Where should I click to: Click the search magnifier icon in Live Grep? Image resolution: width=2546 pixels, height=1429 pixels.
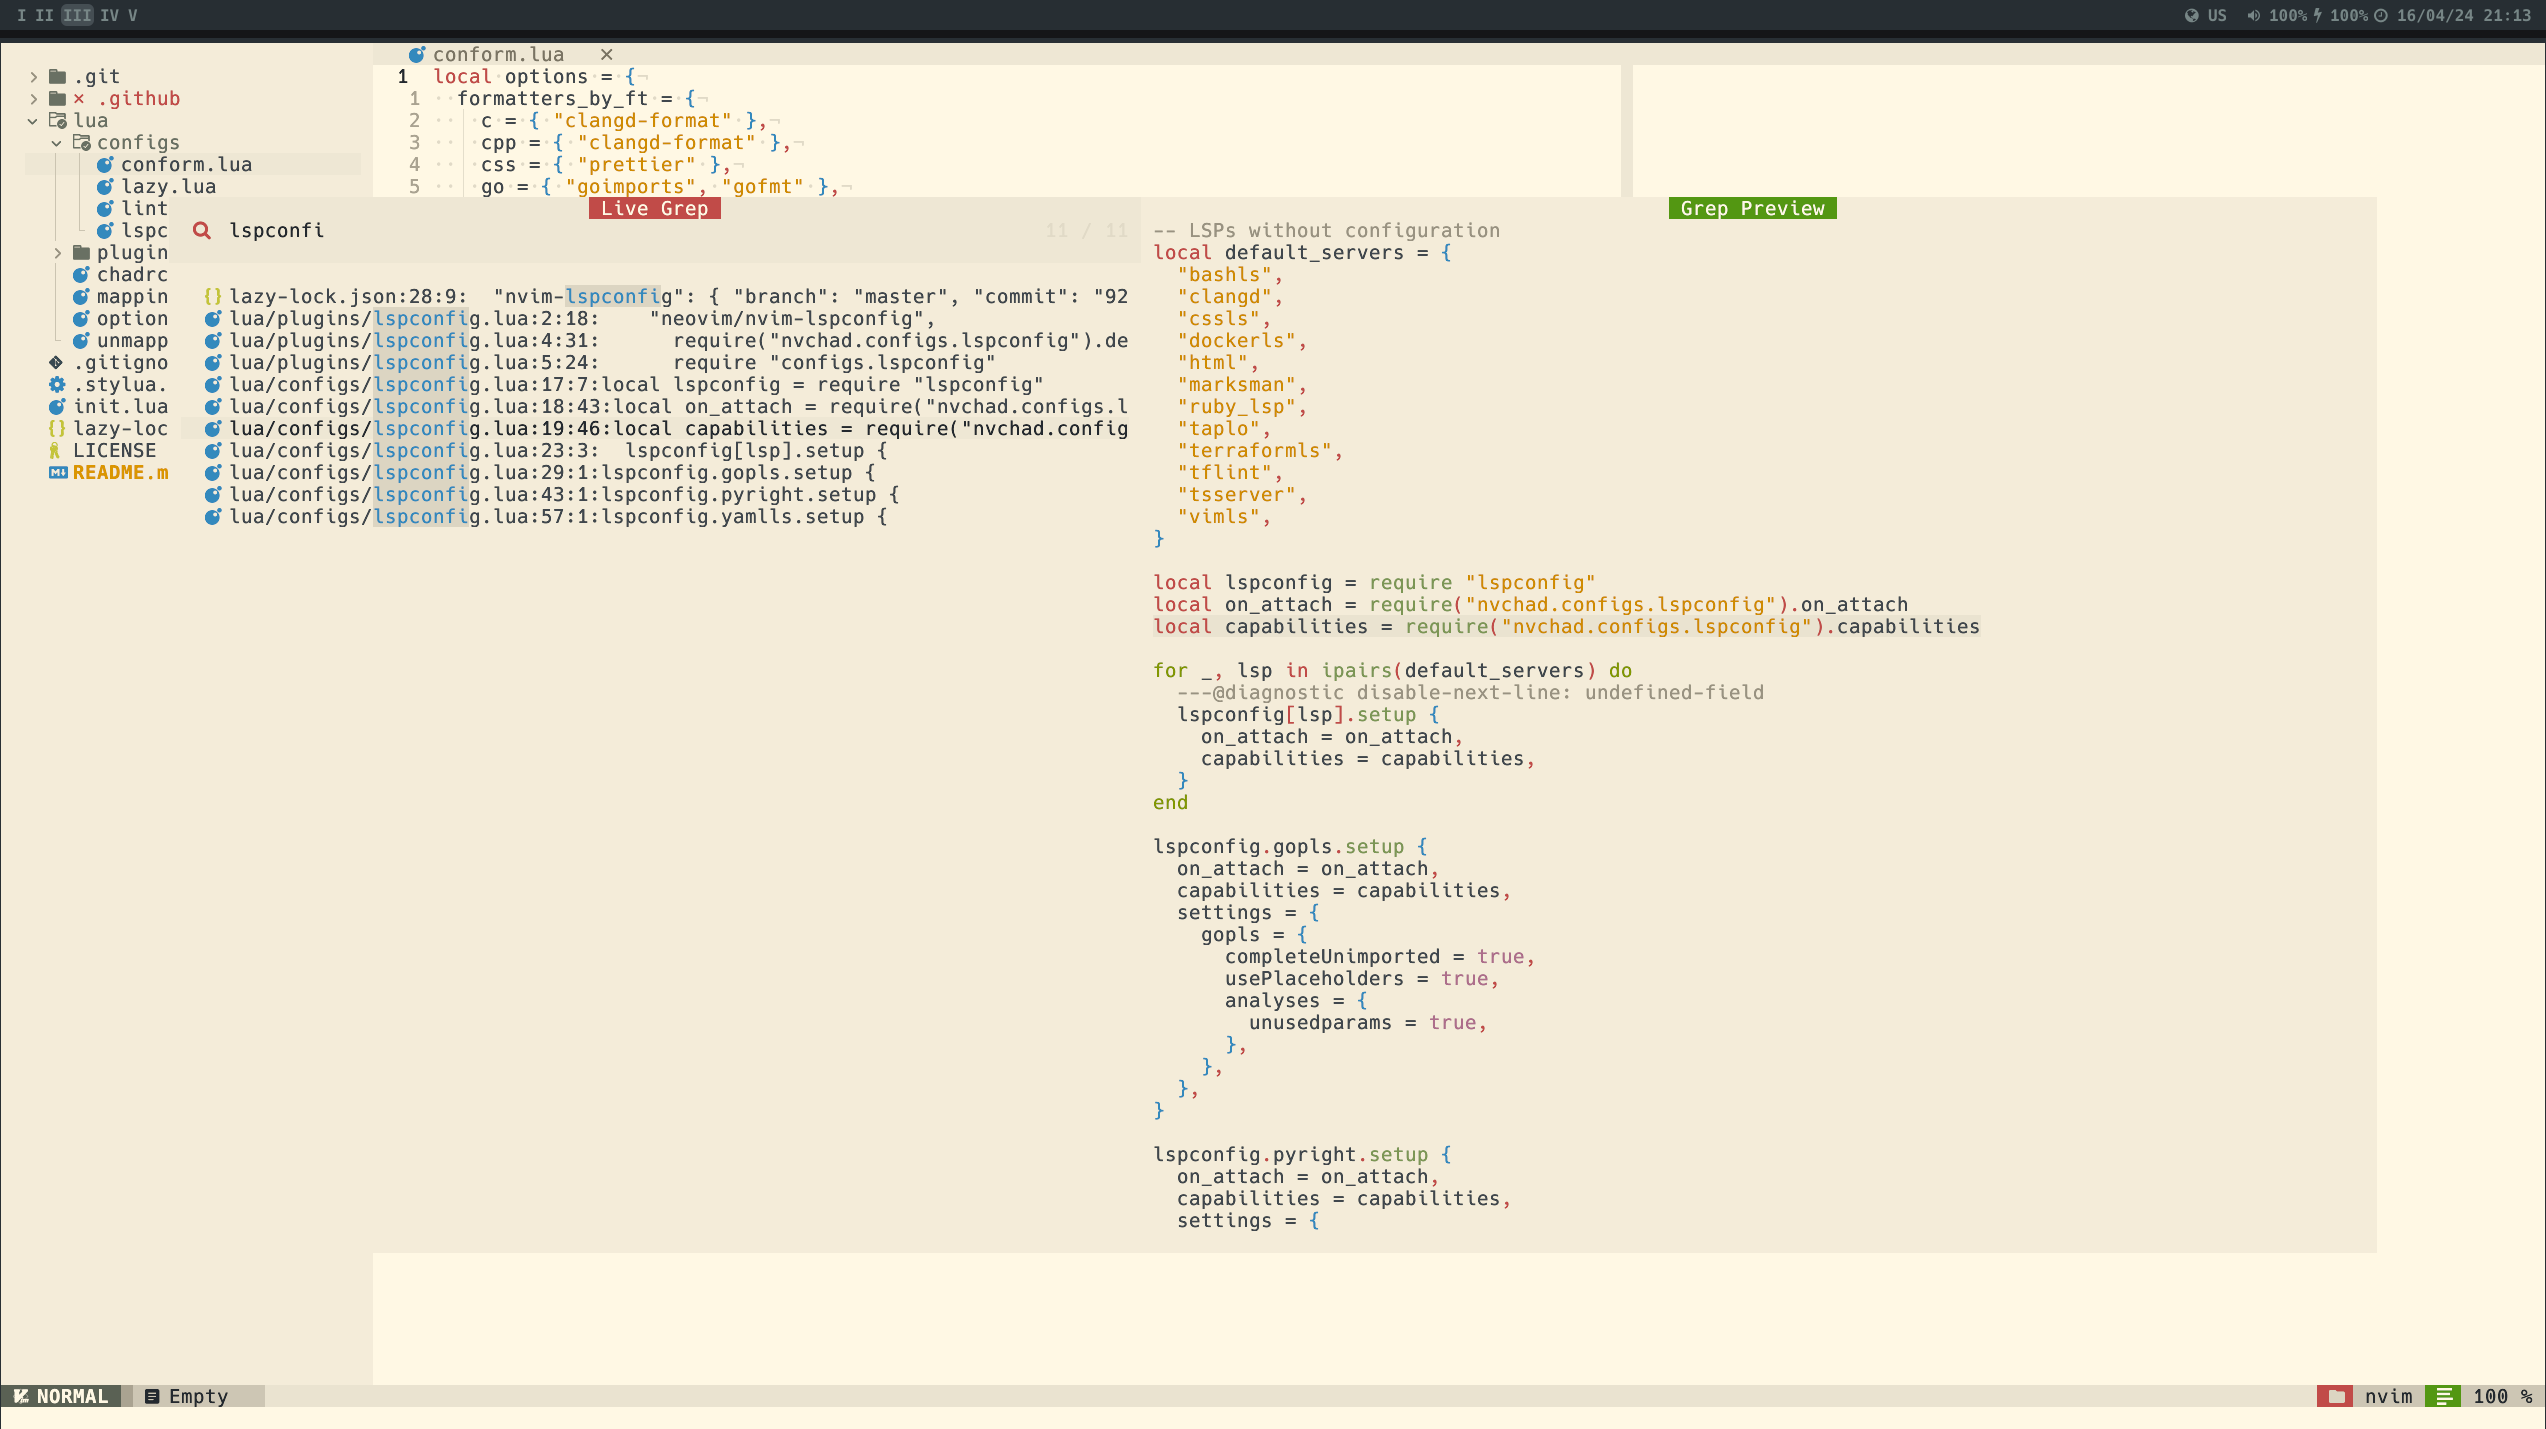coord(202,231)
